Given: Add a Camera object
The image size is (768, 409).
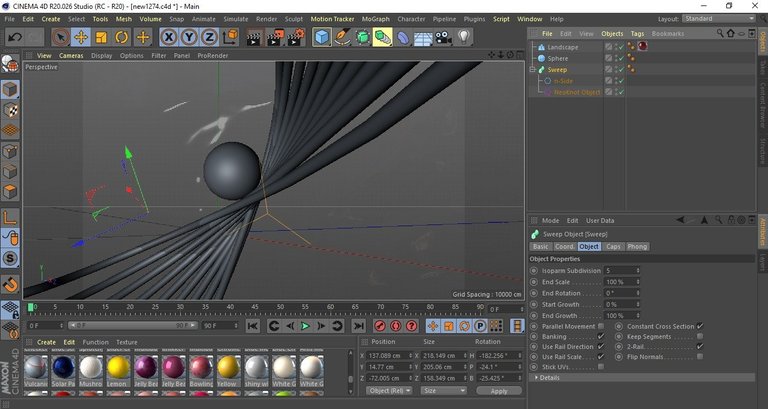Looking at the screenshot, I should click(443, 37).
